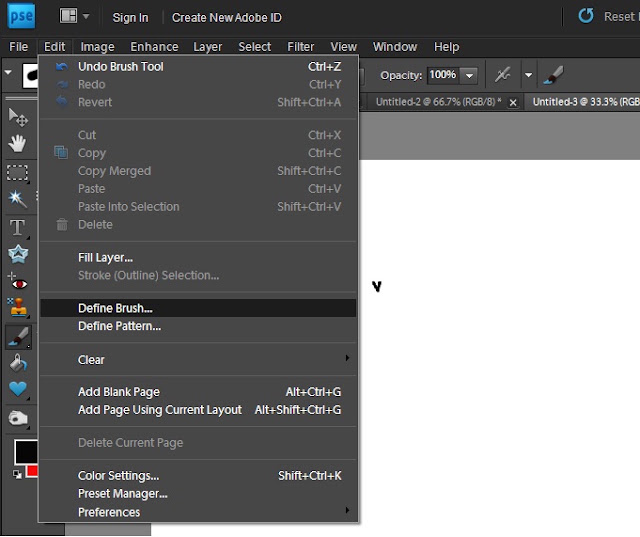Screen dimensions: 640x537
Task: Expand the Preferences submenu
Action: coord(198,512)
